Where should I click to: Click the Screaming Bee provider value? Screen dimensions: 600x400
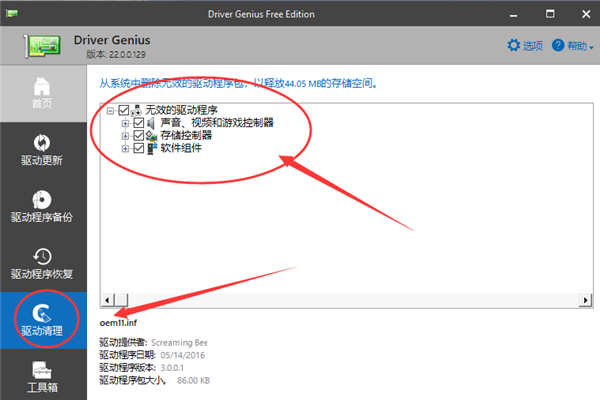pyautogui.click(x=179, y=343)
